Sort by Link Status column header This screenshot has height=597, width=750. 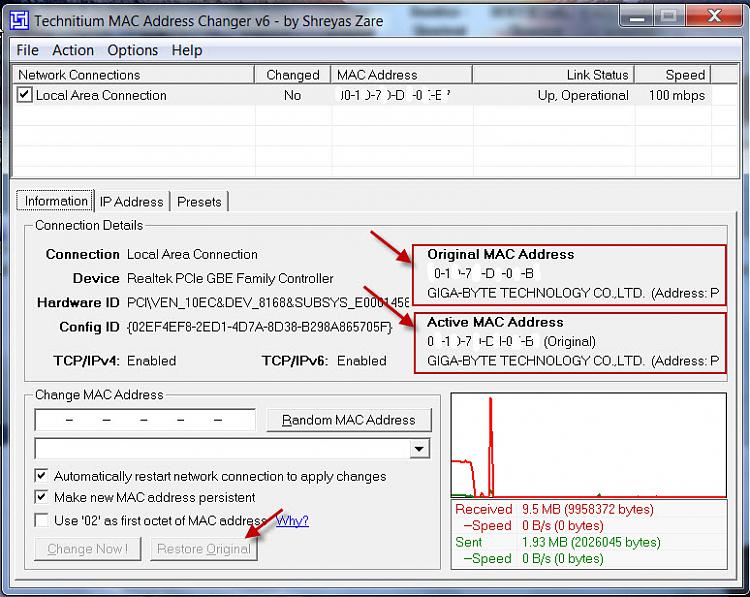click(553, 75)
